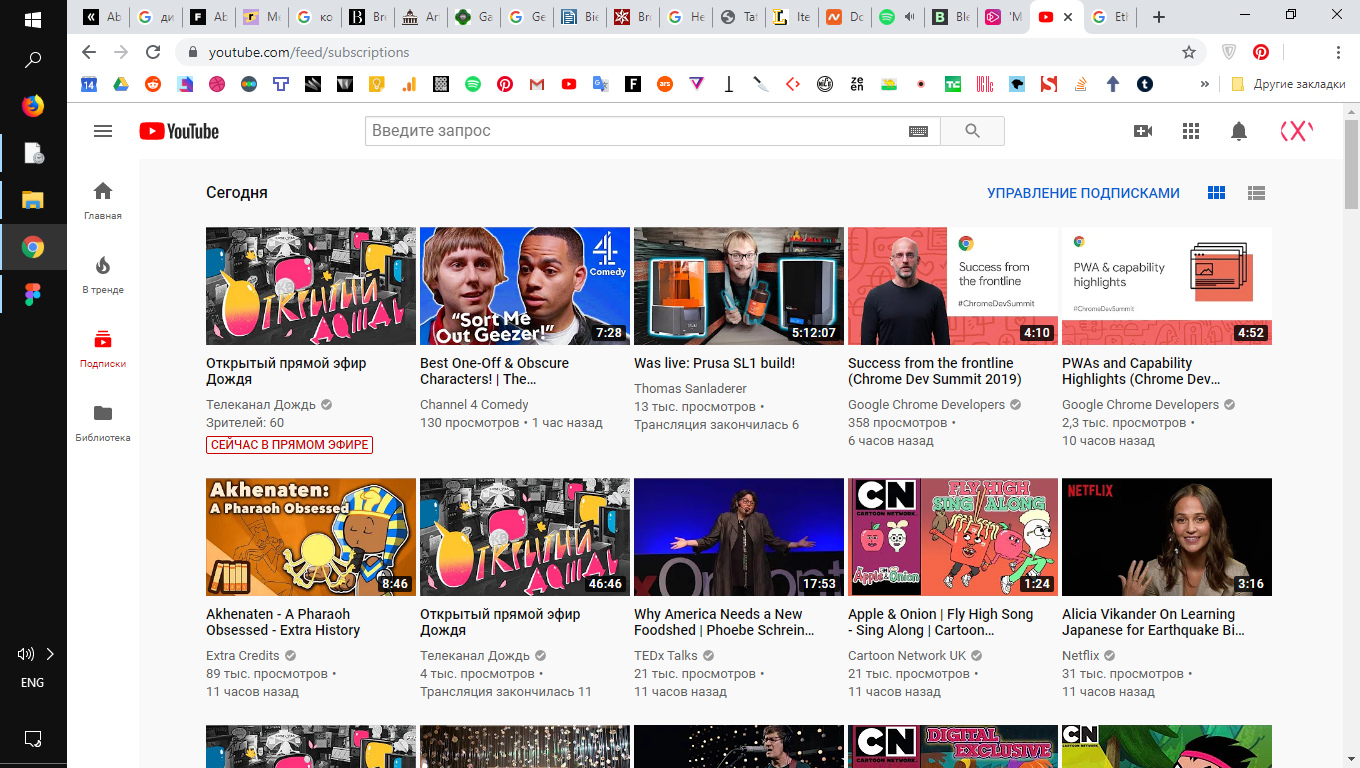Switch to the last tab labeled 'Eth'

[1110, 17]
